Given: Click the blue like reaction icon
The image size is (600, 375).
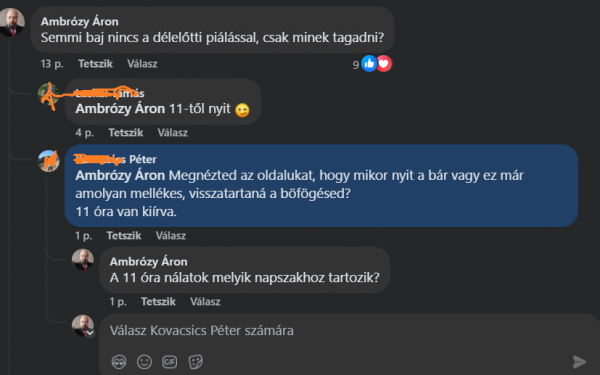Looking at the screenshot, I should pos(369,64).
